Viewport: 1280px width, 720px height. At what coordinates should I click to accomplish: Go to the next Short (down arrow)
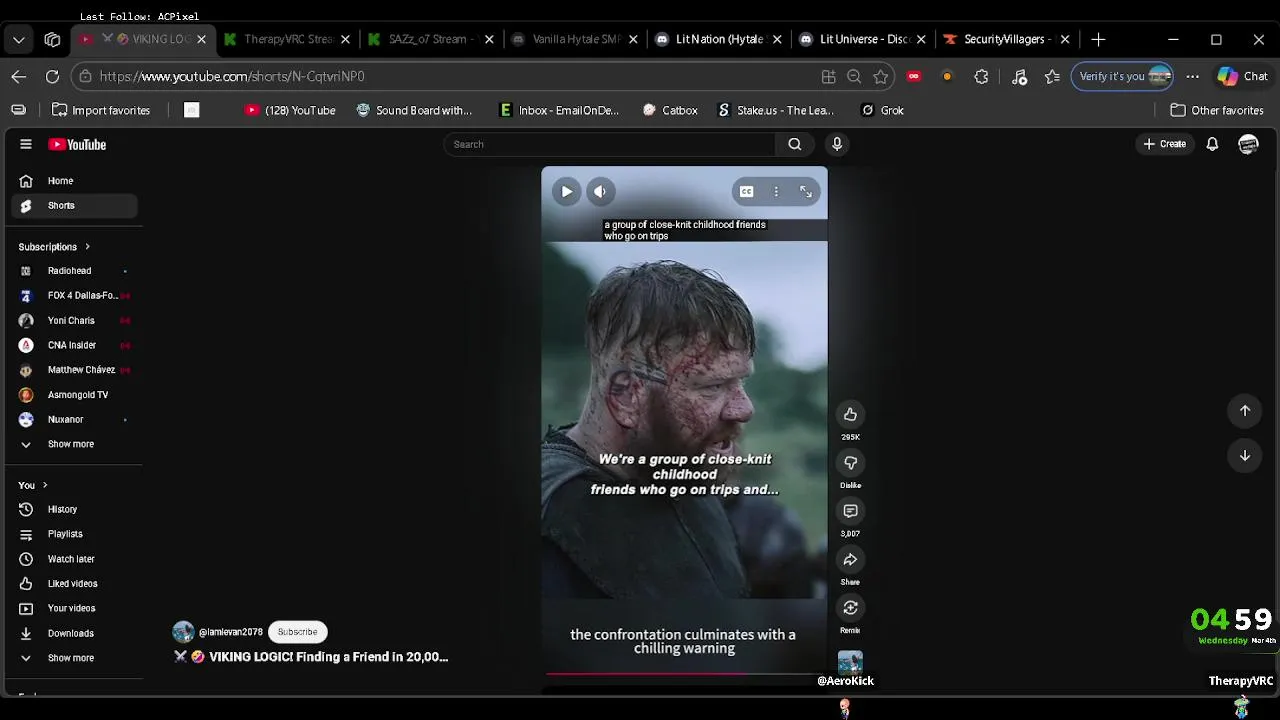(1245, 455)
